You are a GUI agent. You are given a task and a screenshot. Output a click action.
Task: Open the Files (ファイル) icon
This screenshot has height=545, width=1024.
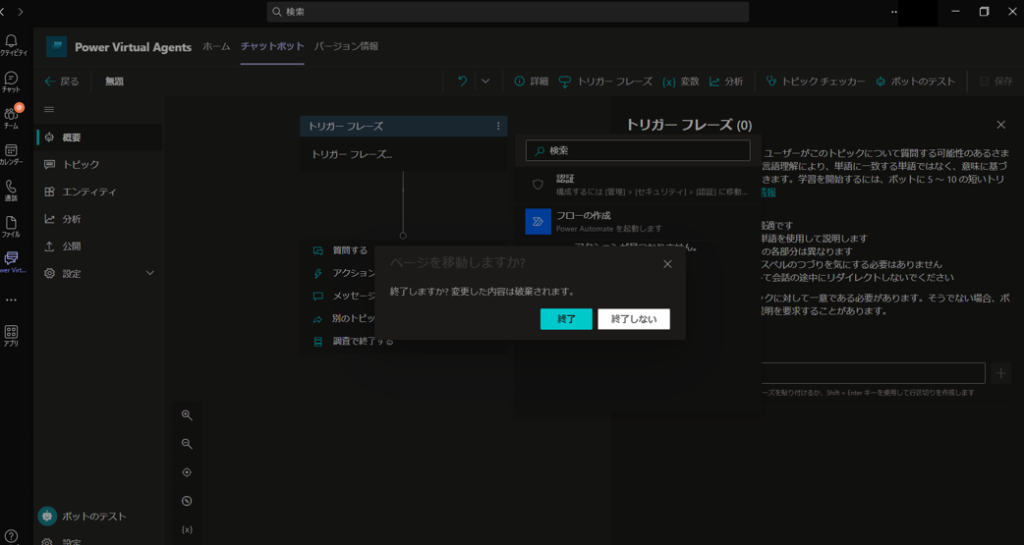click(11, 226)
